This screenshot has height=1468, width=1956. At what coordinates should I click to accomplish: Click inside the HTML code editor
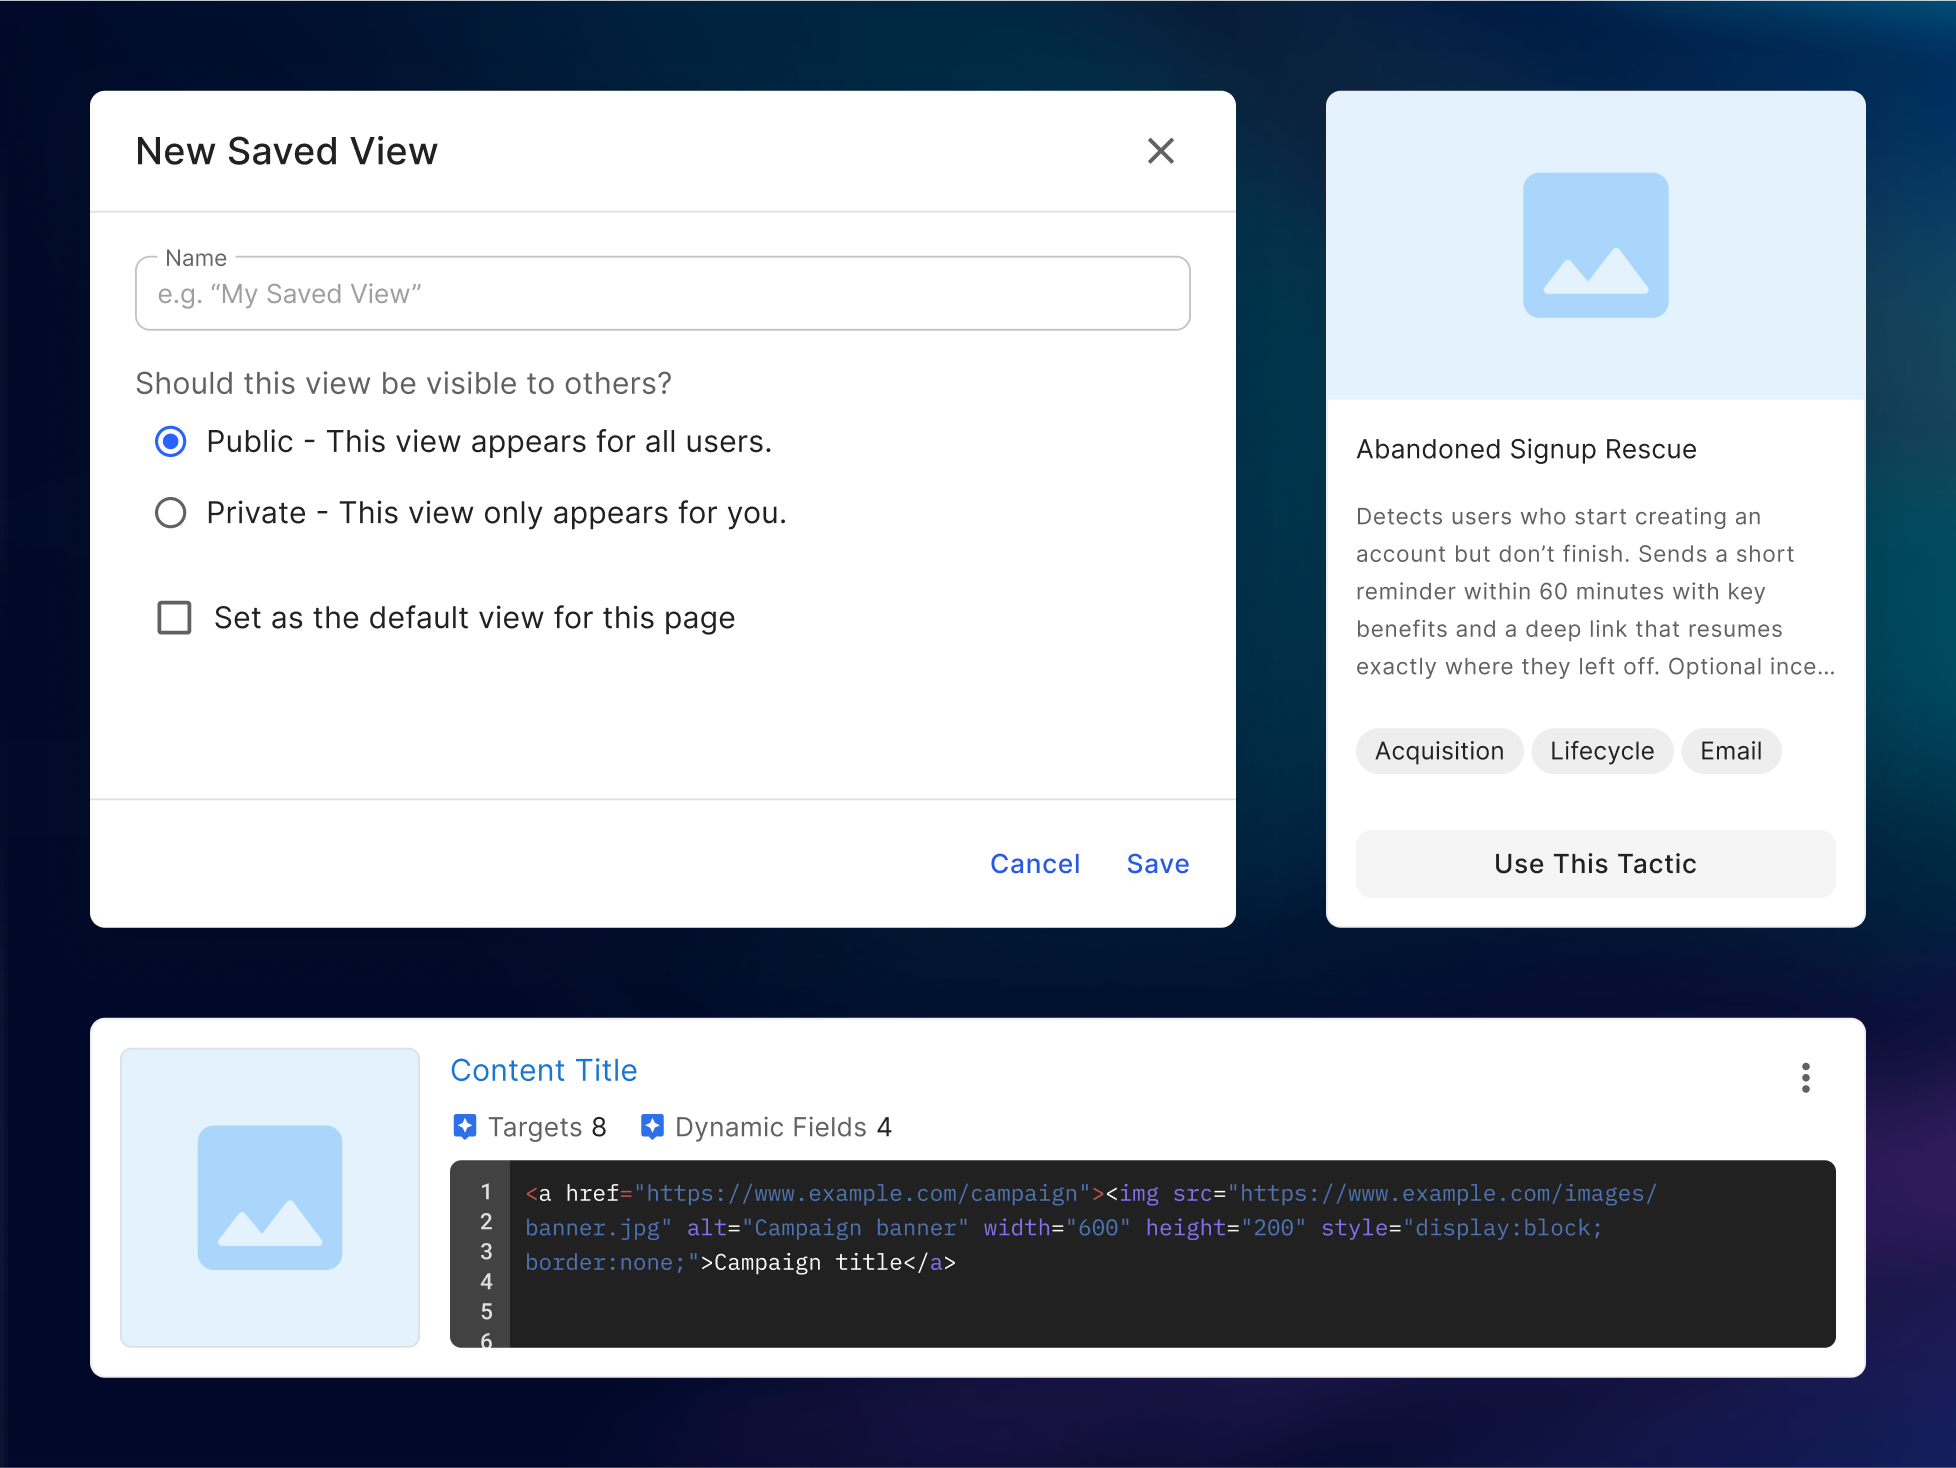(1172, 1253)
